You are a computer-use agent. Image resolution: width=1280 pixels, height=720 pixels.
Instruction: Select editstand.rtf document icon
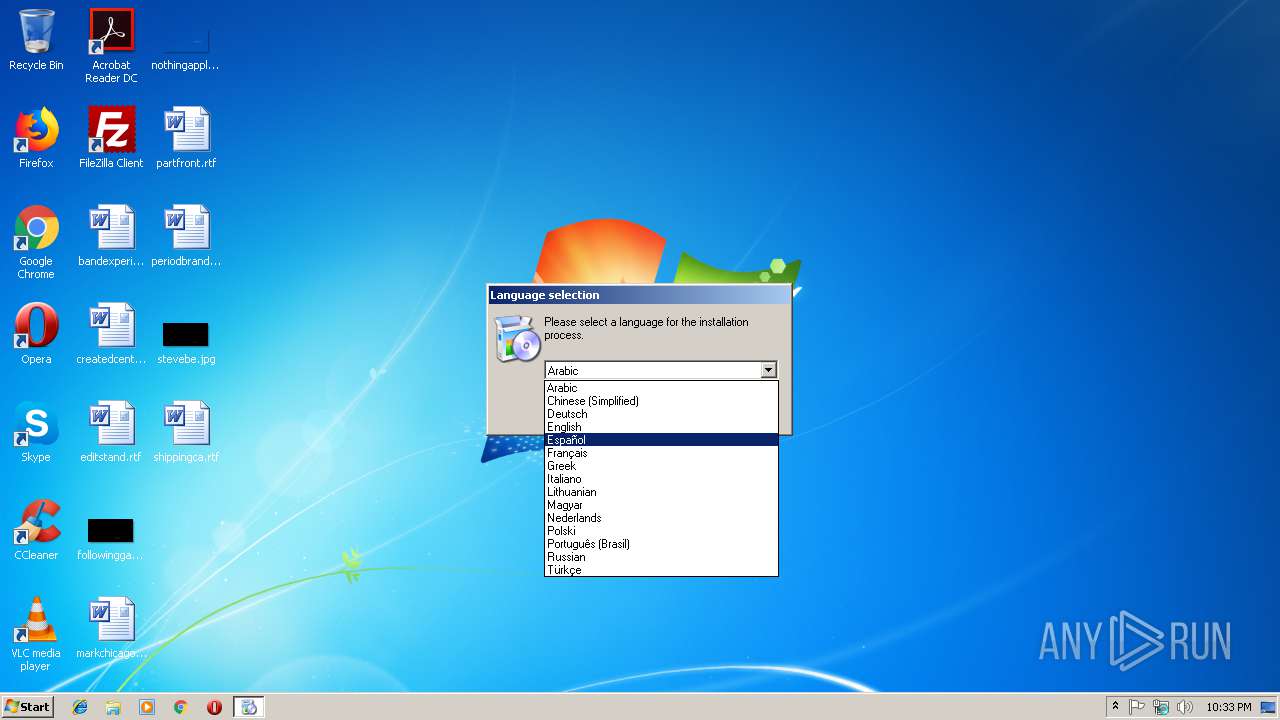(x=111, y=432)
